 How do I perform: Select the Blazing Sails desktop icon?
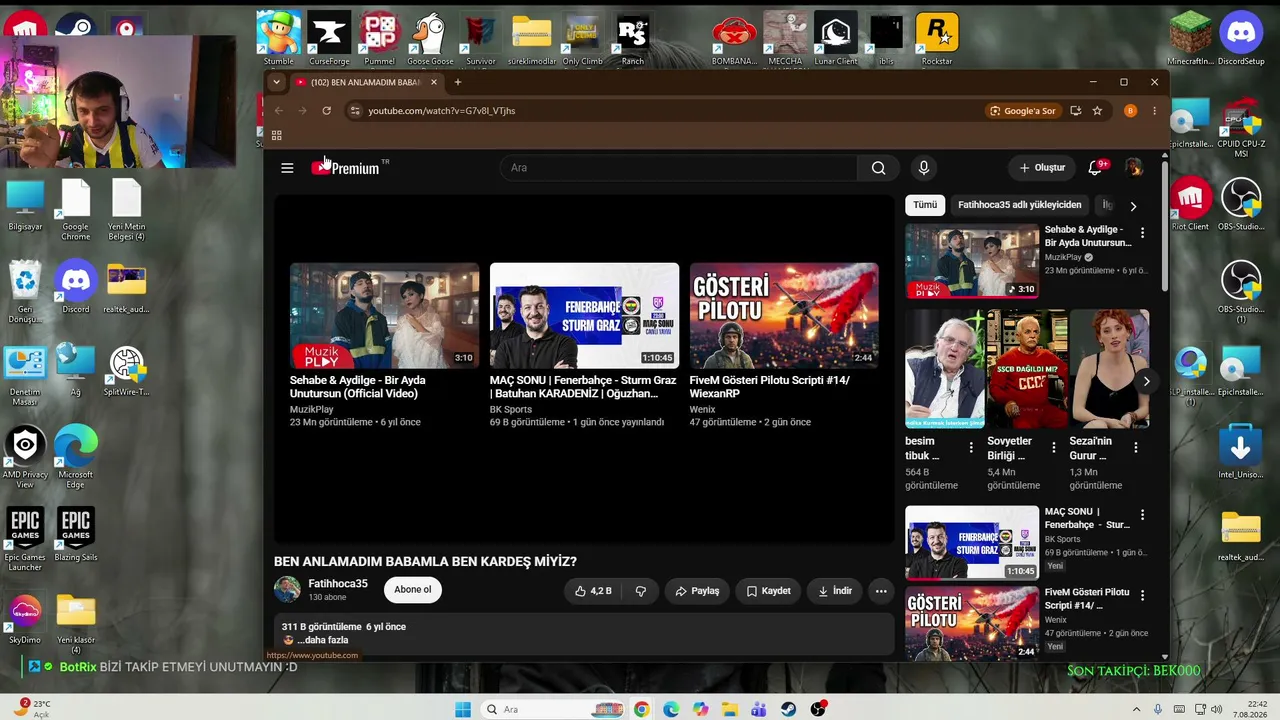tap(76, 534)
